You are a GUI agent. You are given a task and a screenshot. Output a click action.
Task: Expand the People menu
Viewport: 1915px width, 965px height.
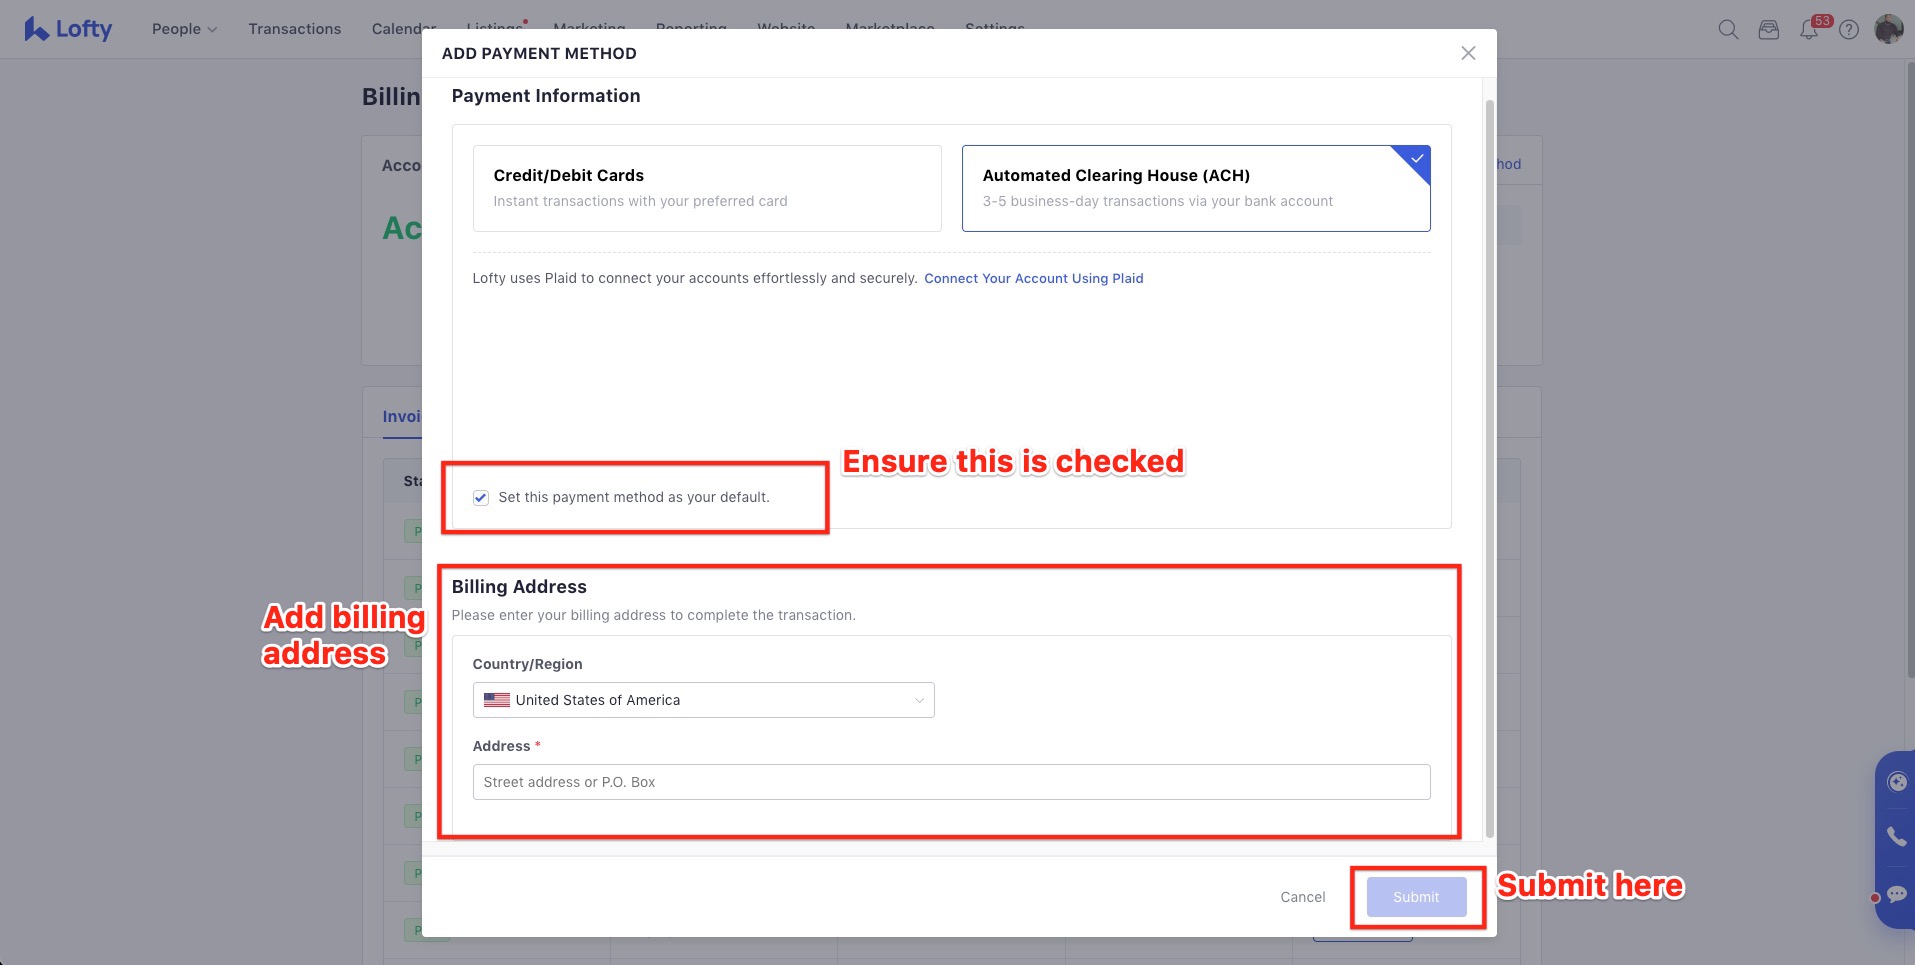(x=184, y=29)
